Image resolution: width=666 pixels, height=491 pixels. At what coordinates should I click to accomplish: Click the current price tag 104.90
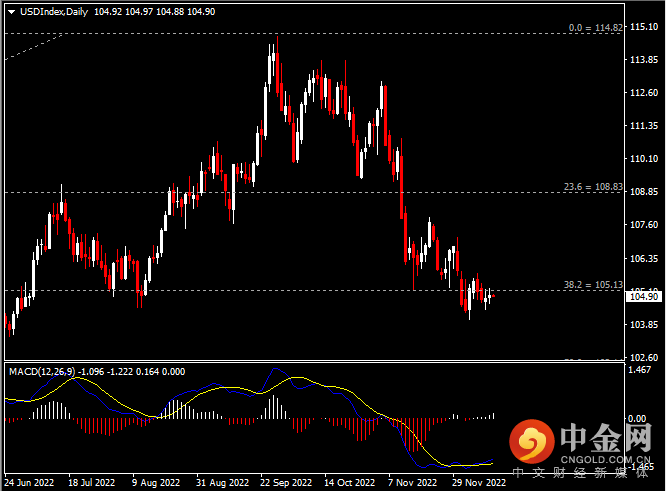pyautogui.click(x=641, y=297)
